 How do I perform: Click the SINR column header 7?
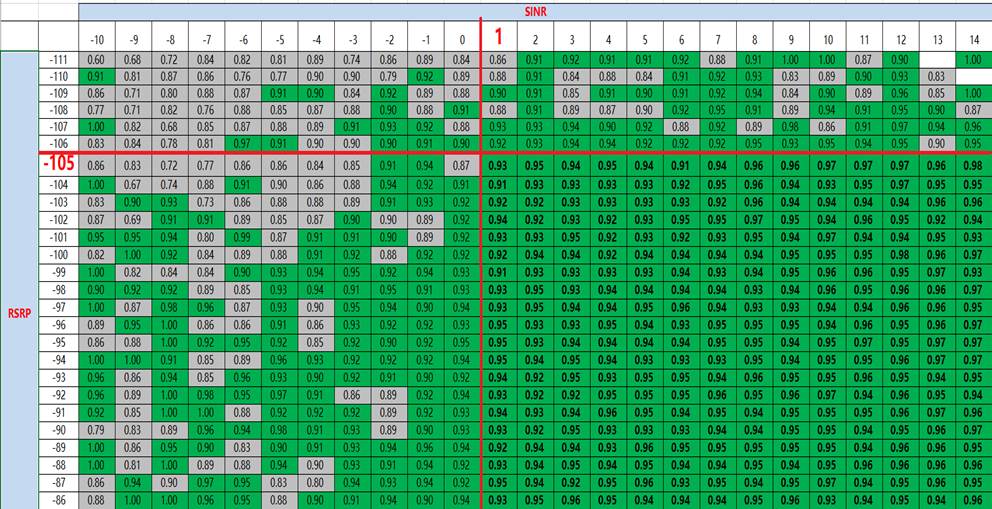click(x=716, y=39)
